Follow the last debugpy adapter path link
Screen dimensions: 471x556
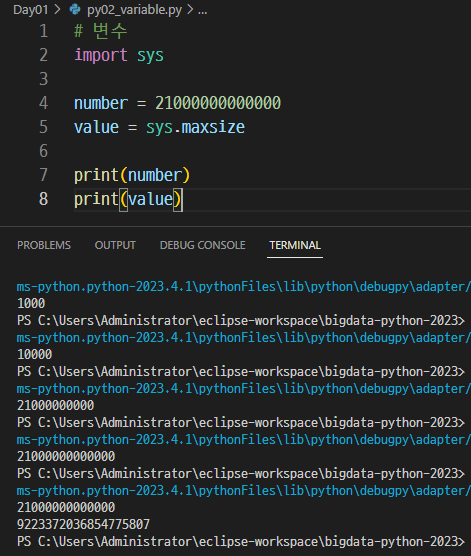[x=244, y=491]
